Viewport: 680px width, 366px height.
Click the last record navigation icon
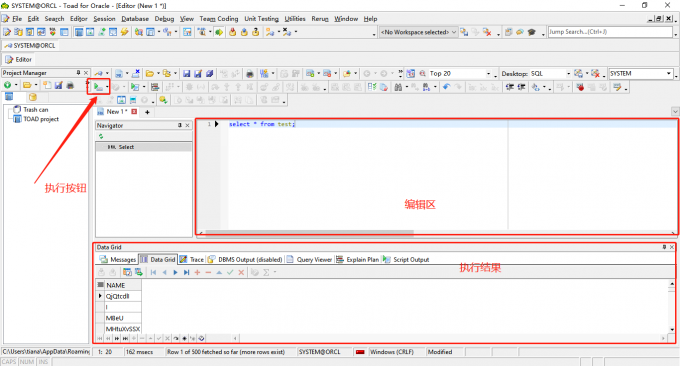(x=186, y=272)
